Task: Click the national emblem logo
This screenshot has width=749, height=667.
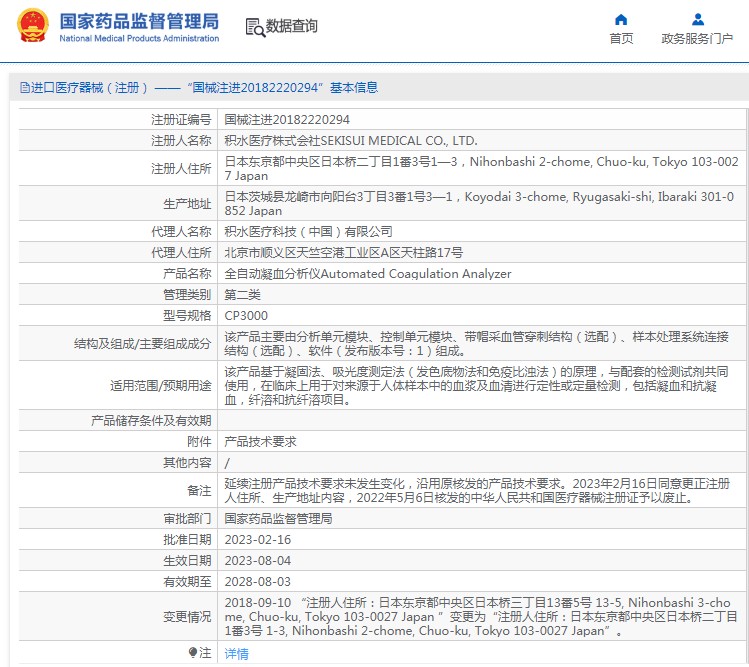Action: click(30, 26)
